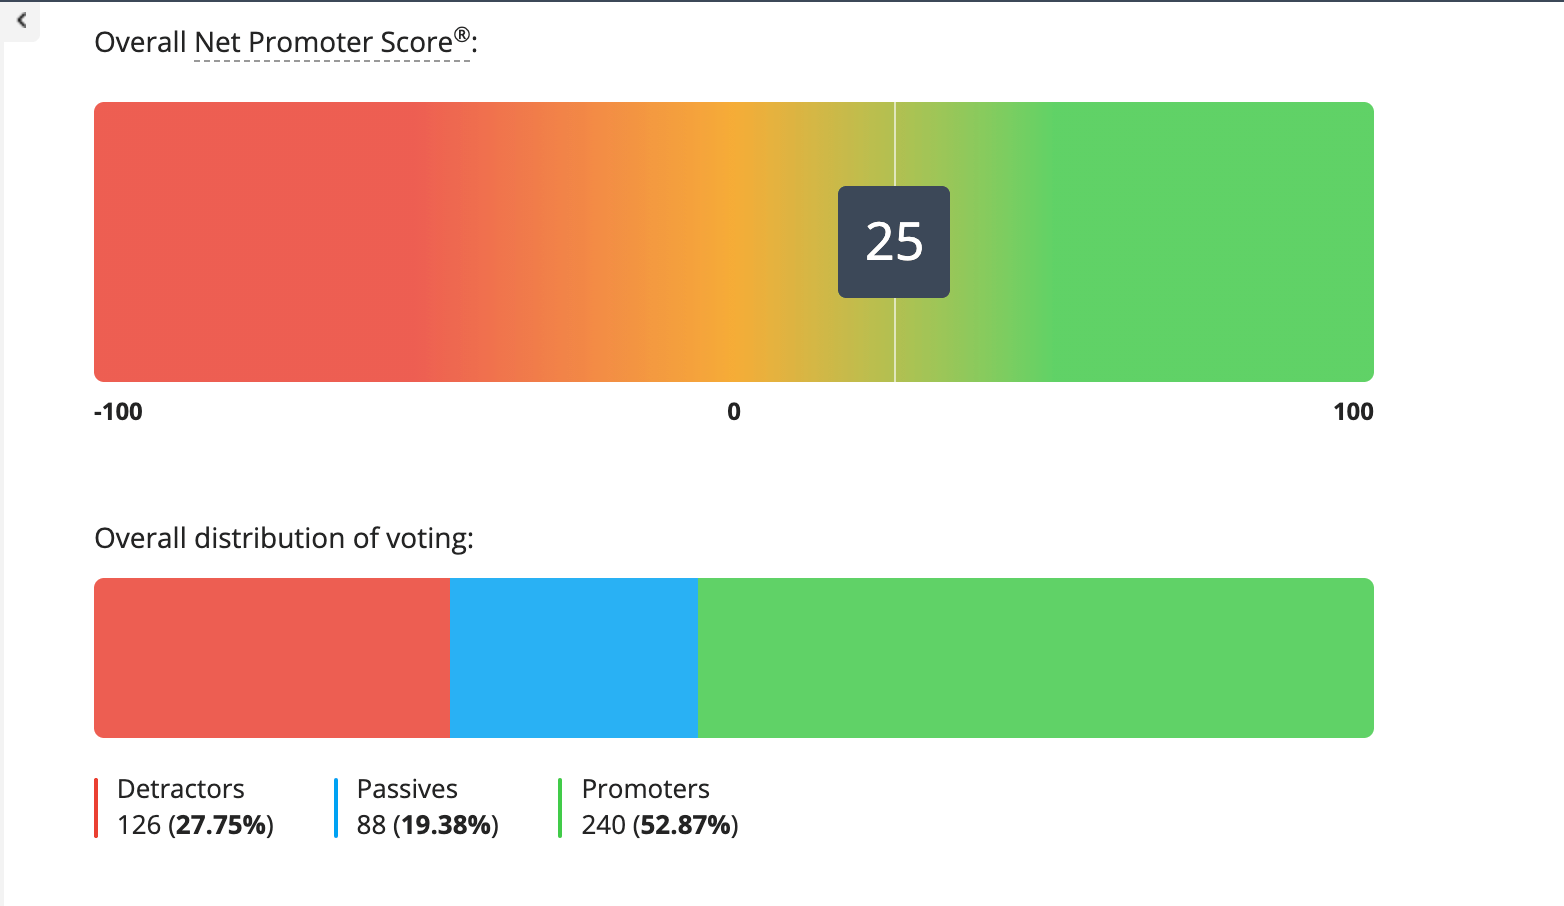Select the Promoters legend label
Viewport: 1564px width, 906px height.
point(646,789)
